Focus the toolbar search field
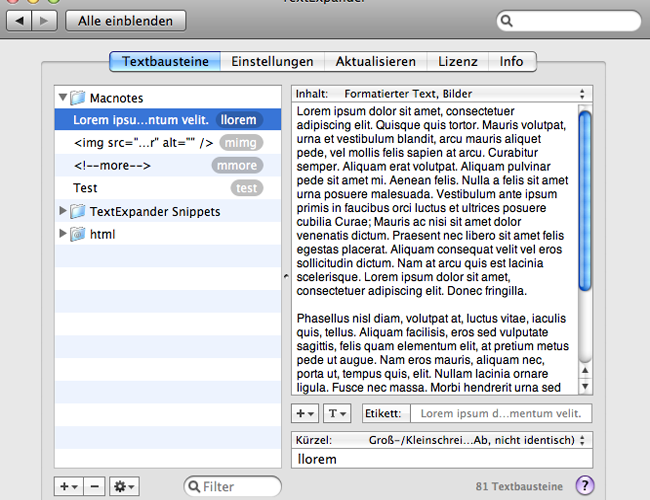The height and width of the screenshot is (500, 650). 569,21
